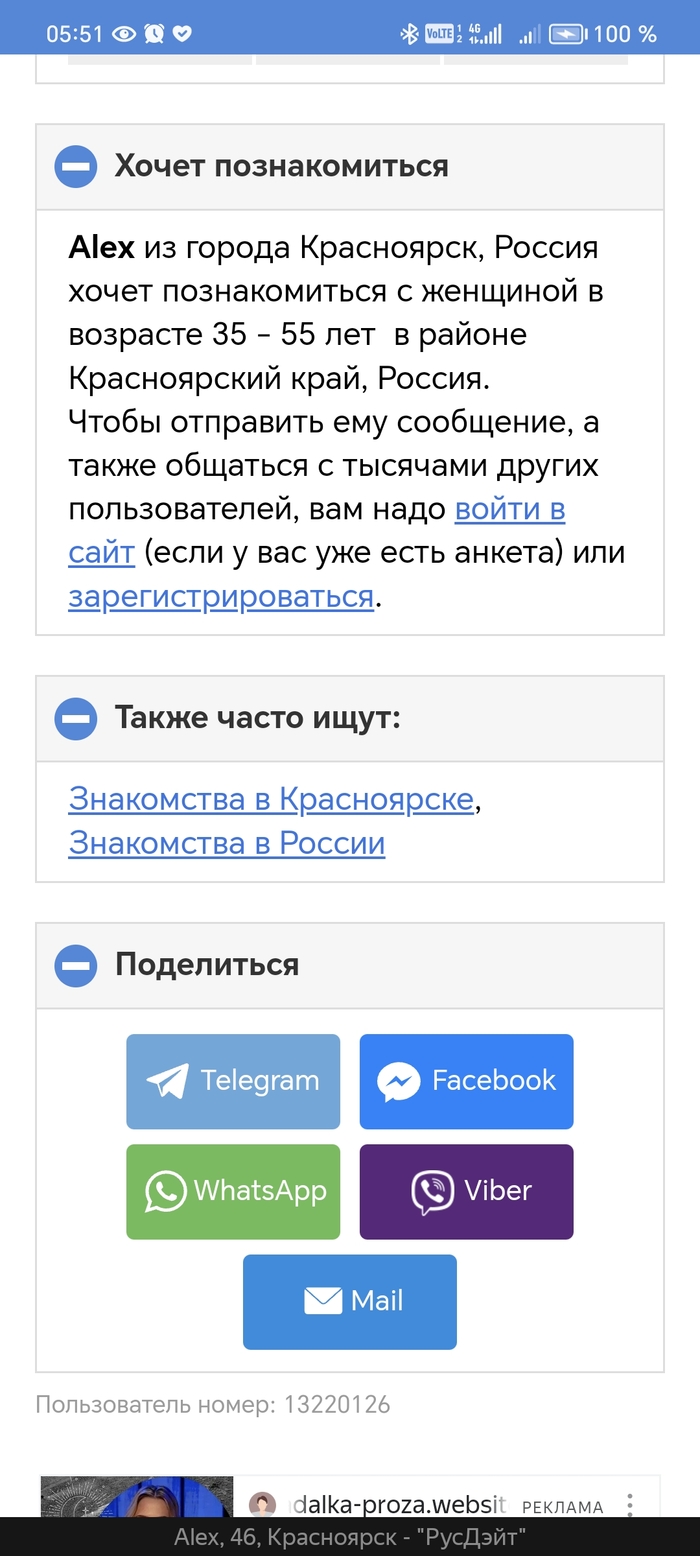Share profile via Telegram button
700x1556 pixels.
(233, 1081)
